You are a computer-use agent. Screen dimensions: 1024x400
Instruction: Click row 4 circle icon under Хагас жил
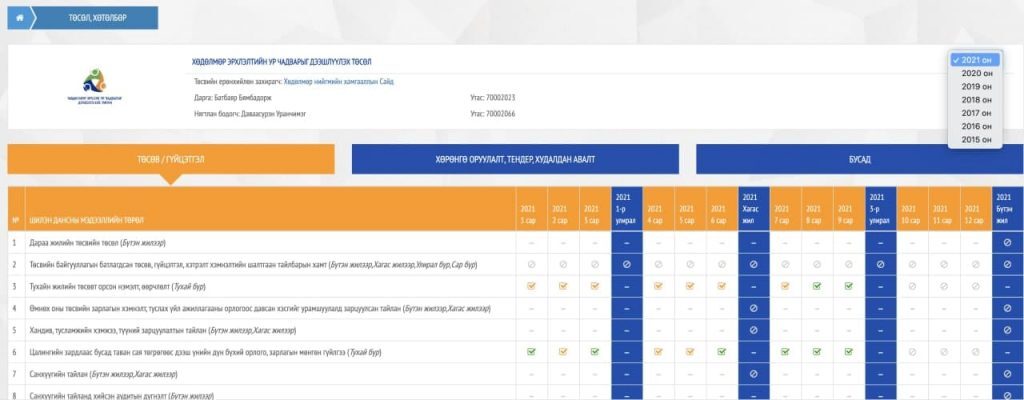753,308
